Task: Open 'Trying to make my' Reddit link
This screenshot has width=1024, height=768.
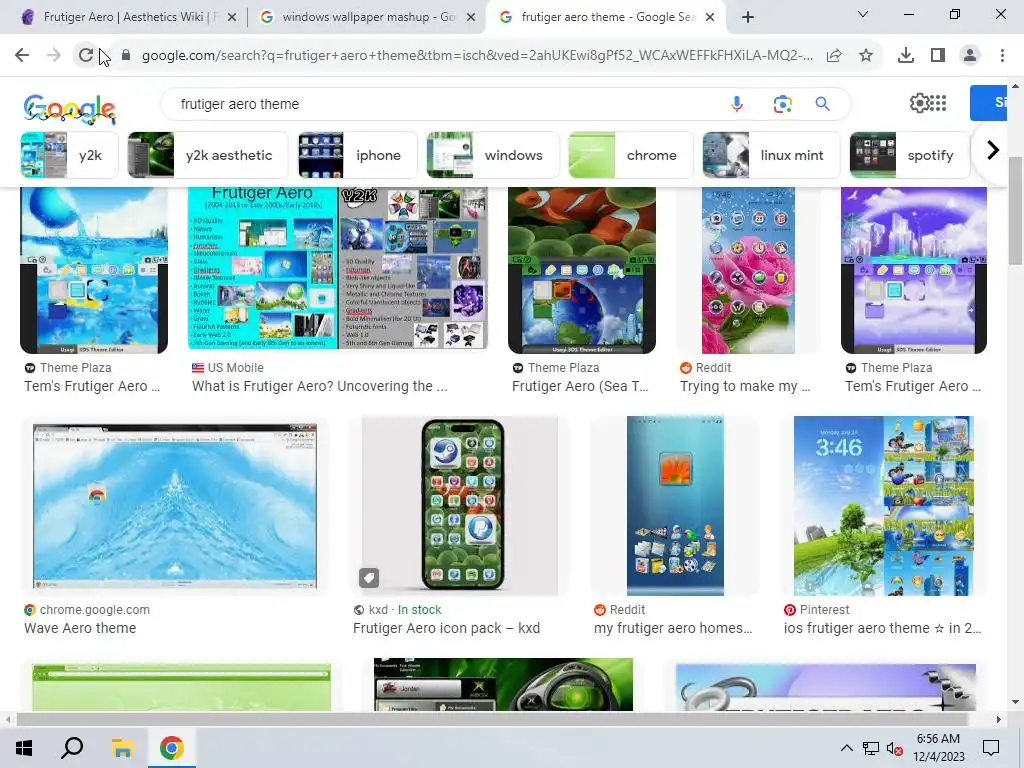Action: click(745, 386)
